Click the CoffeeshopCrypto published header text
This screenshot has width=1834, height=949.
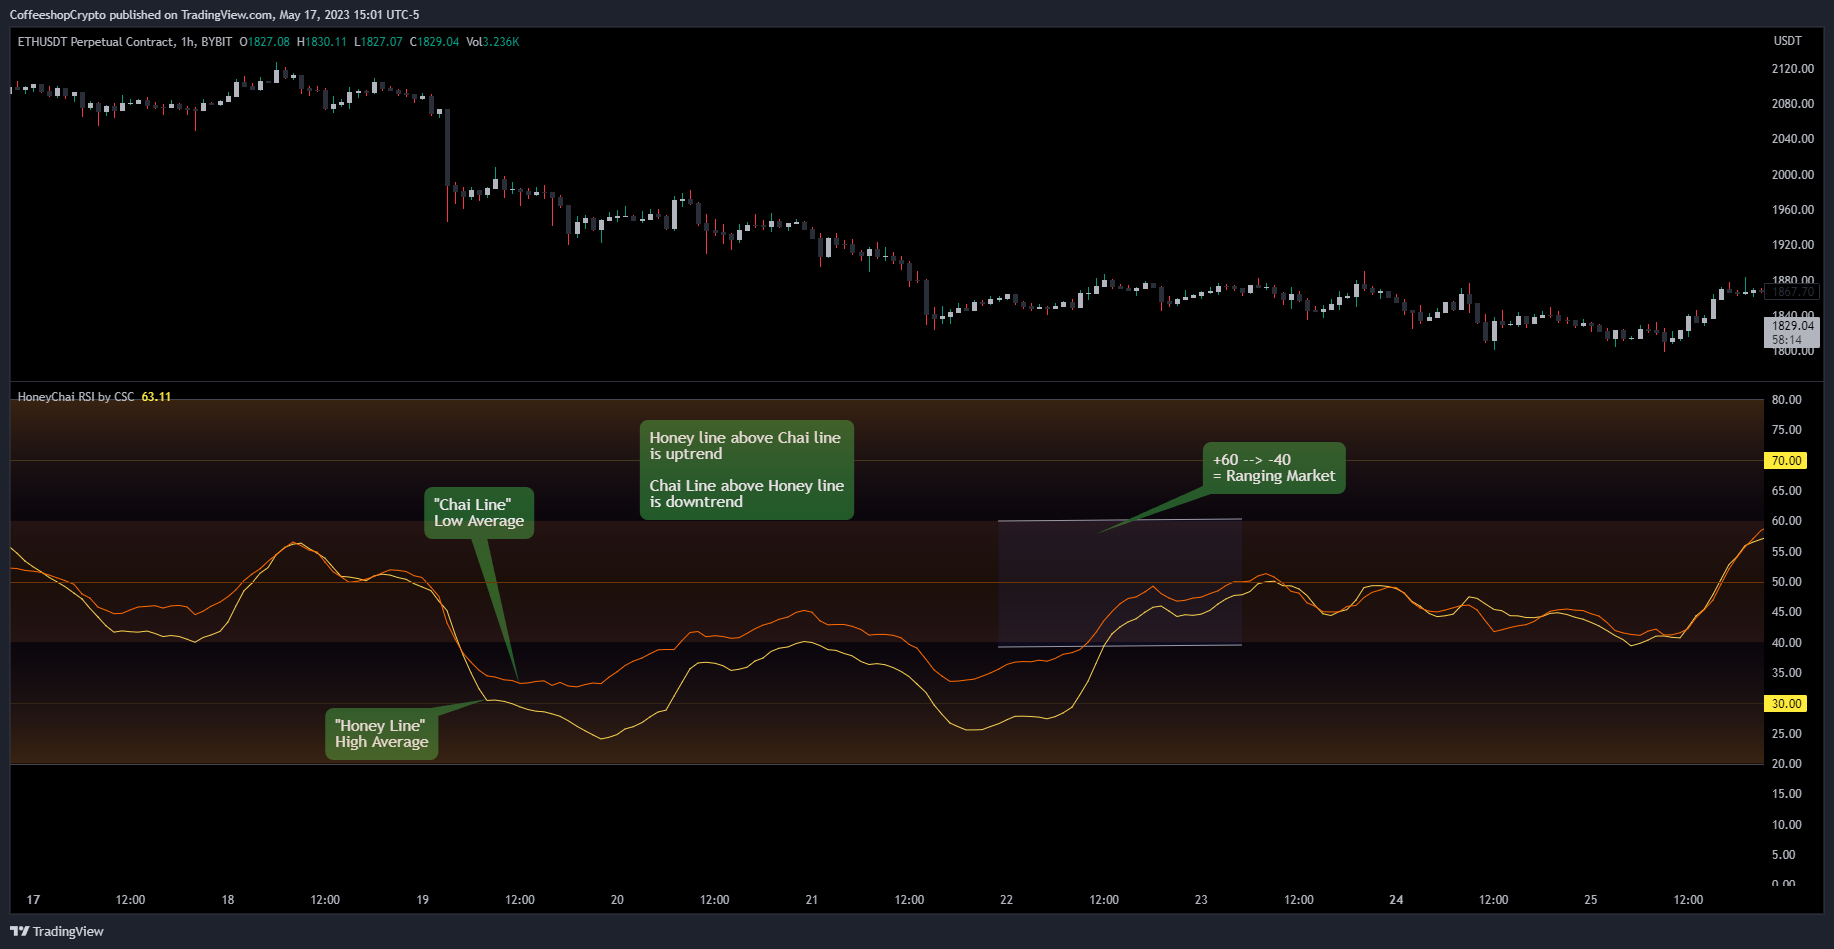[x=214, y=15]
